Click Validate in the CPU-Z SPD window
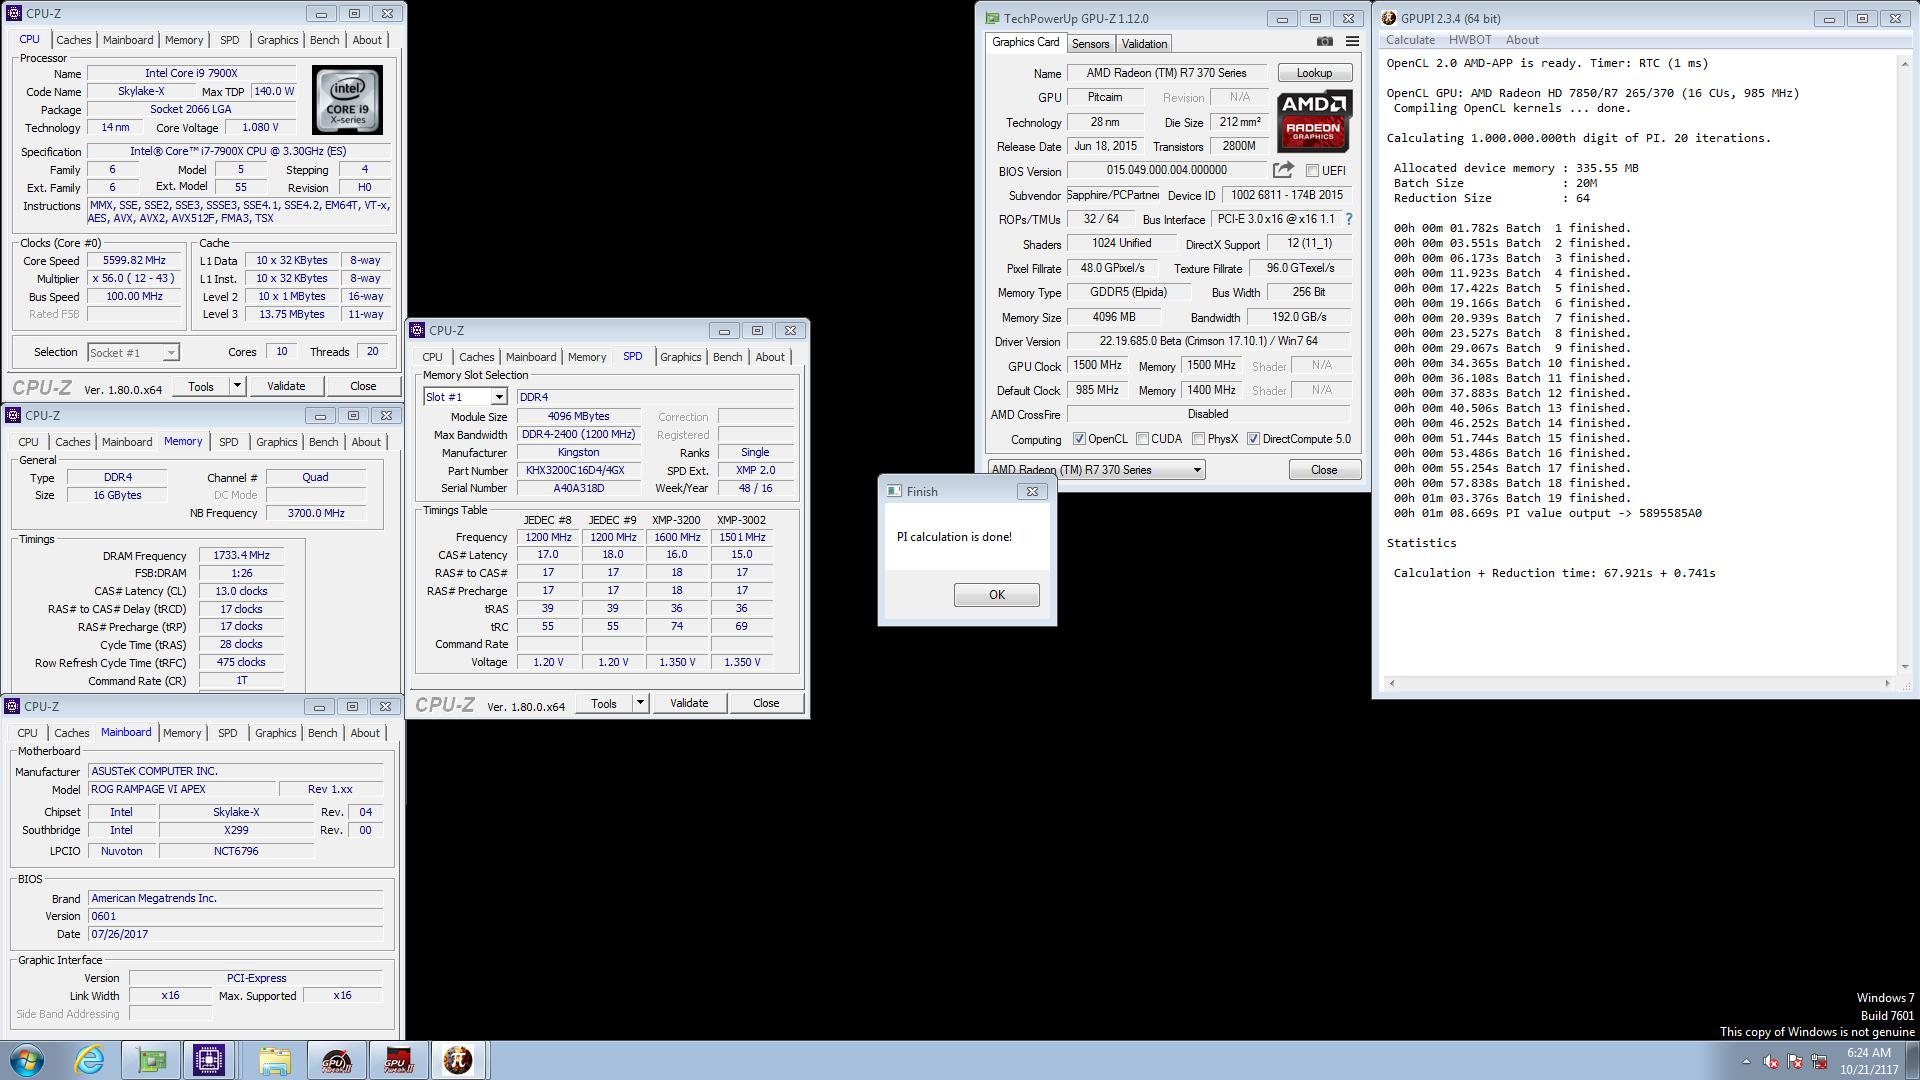Screen dimensions: 1920x1080 [x=689, y=703]
